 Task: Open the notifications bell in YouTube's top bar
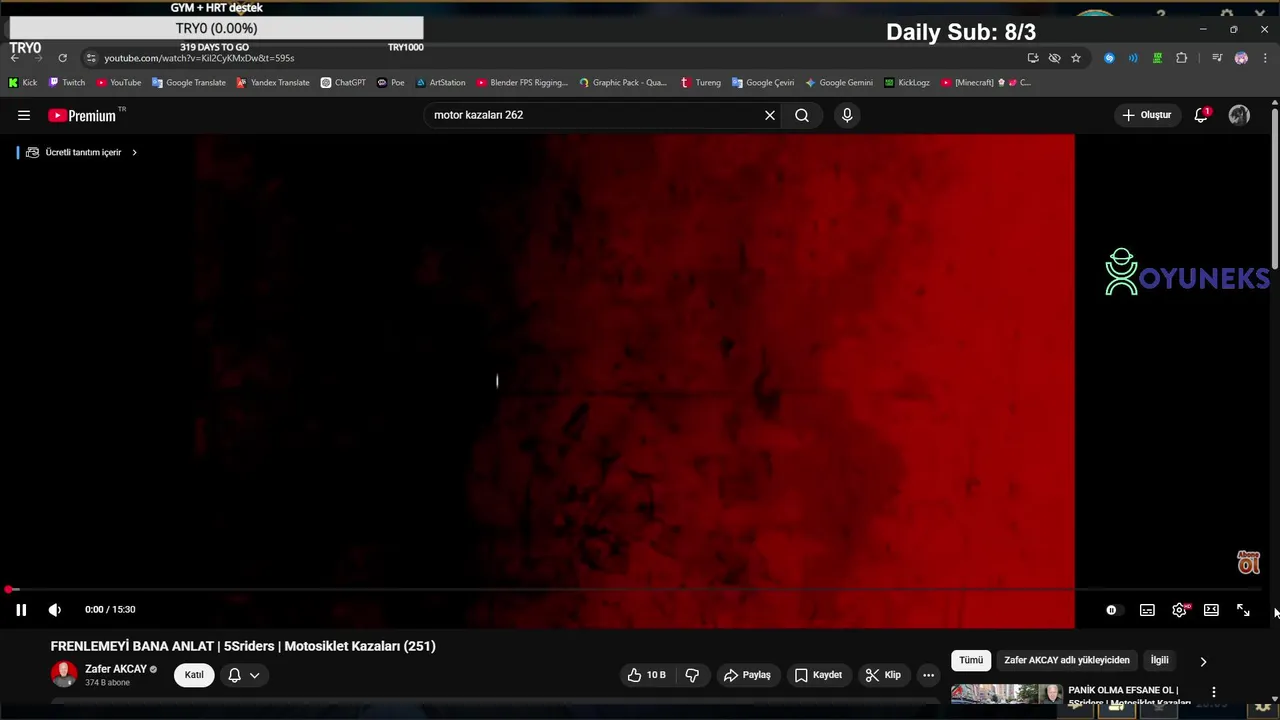coord(1201,115)
